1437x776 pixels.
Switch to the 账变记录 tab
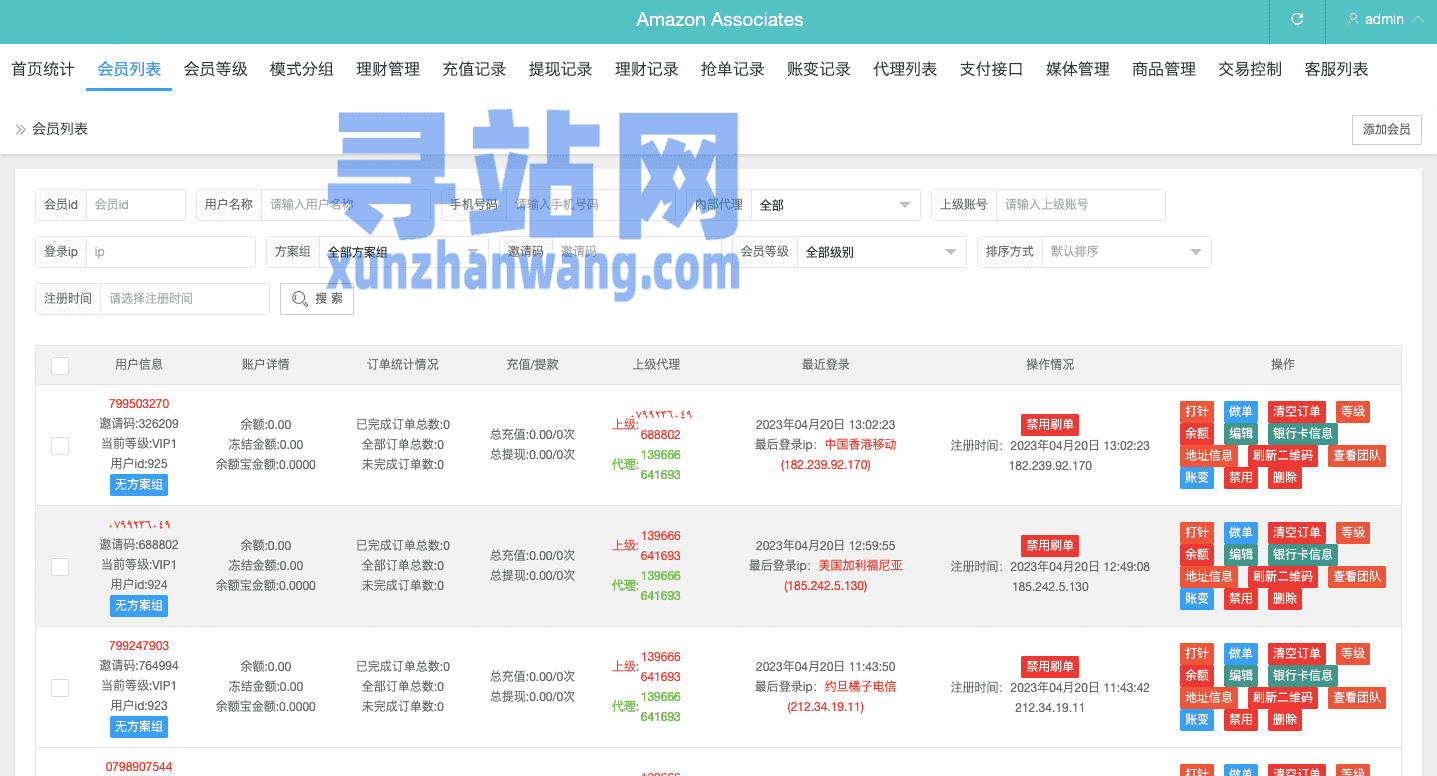coord(819,69)
